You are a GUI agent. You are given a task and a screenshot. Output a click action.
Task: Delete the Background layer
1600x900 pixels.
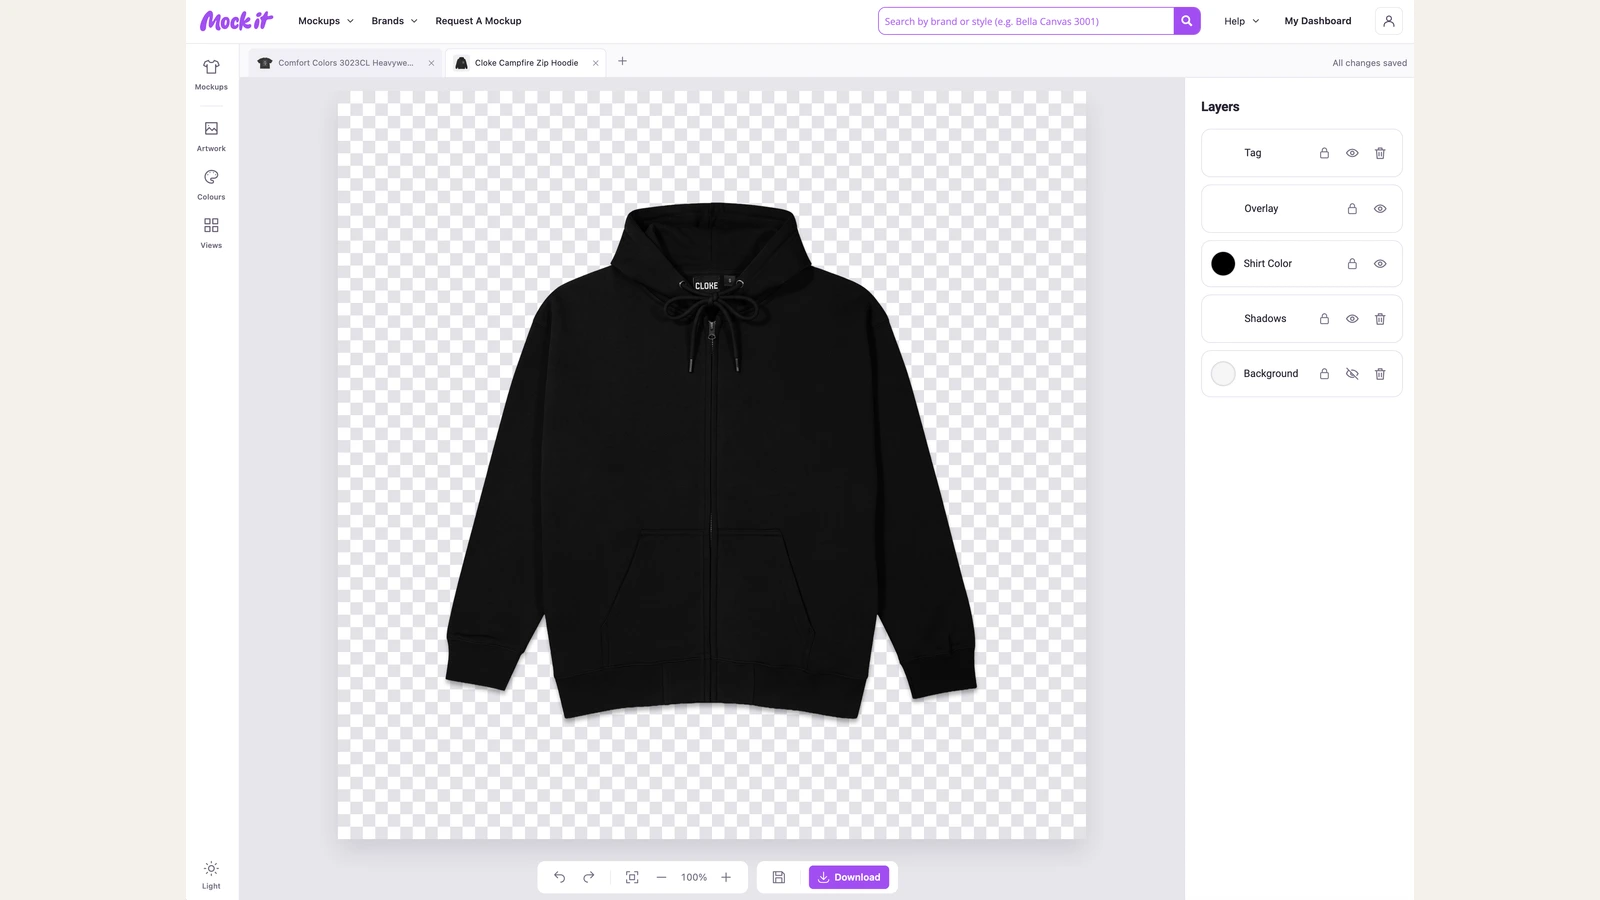[x=1380, y=374]
